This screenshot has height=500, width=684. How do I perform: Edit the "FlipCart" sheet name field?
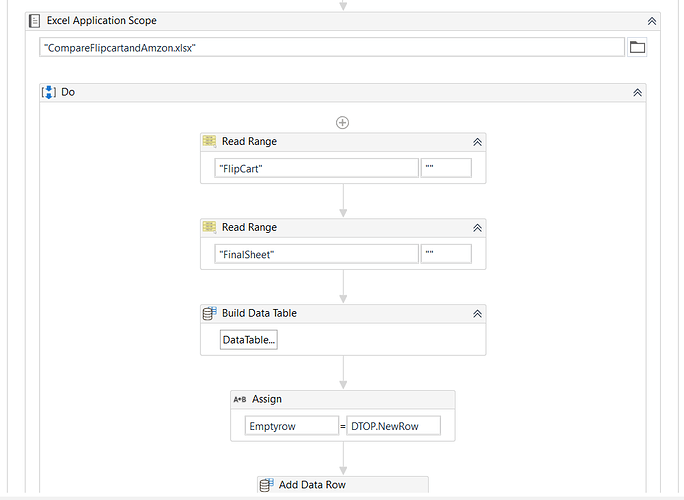(316, 168)
